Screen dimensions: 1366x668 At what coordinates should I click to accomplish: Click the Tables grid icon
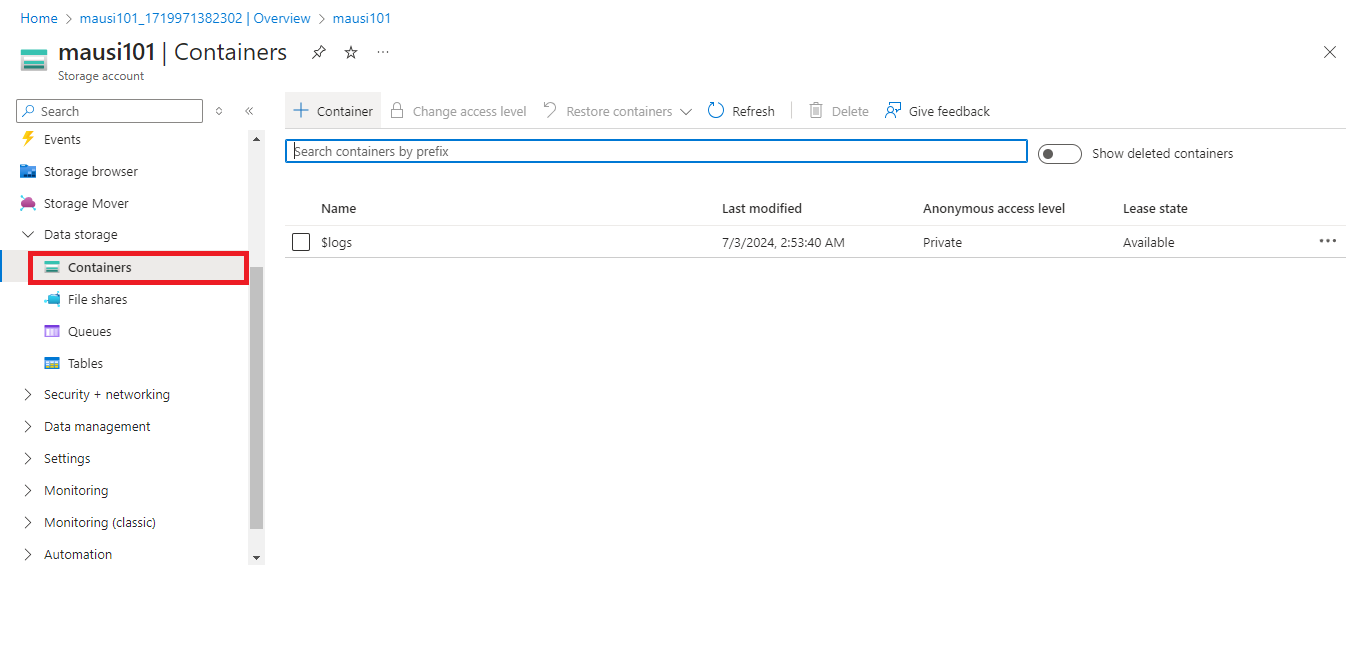[52, 363]
